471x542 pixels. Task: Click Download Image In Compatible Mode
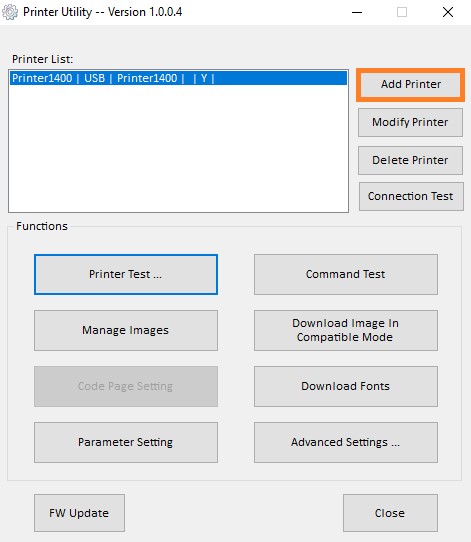(x=346, y=330)
